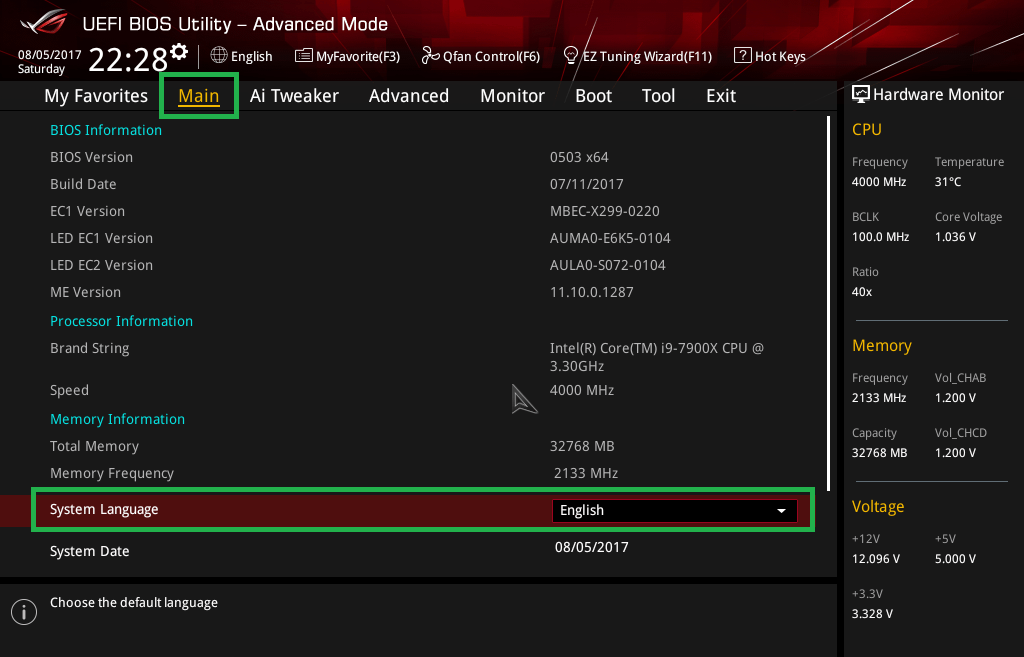Open the Tool tab

(x=658, y=96)
